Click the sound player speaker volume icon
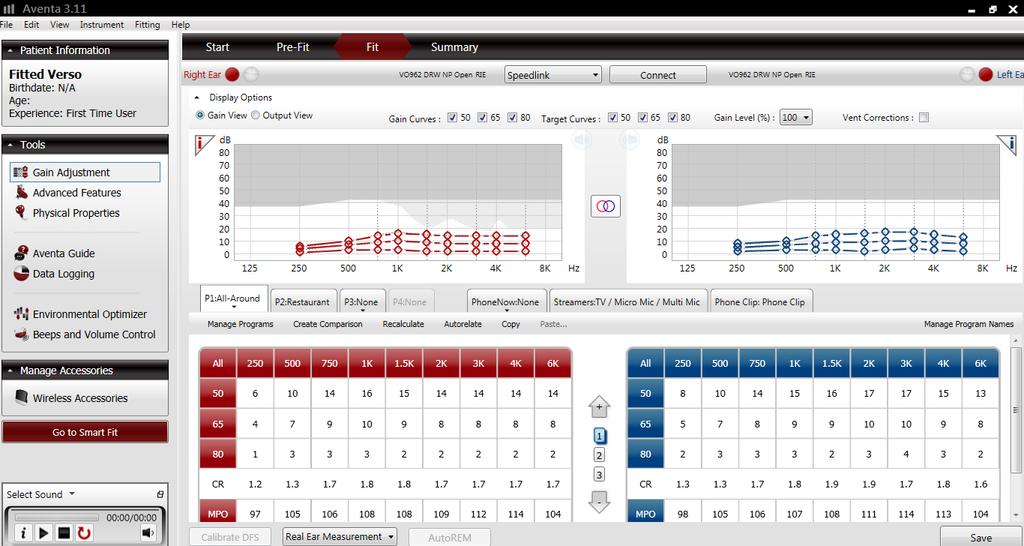Image resolution: width=1024 pixels, height=546 pixels. click(148, 533)
